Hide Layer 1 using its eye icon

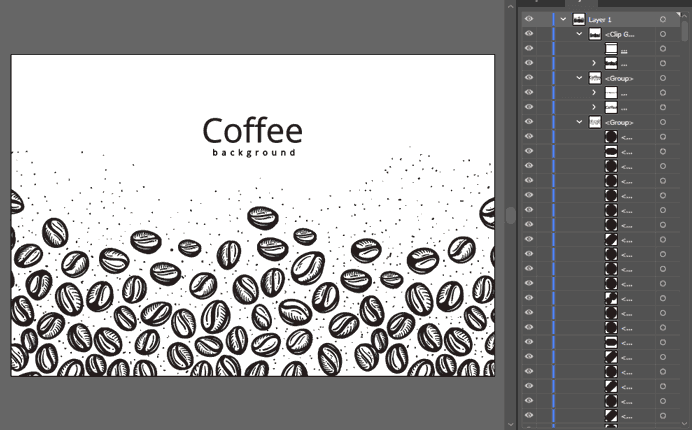(529, 19)
